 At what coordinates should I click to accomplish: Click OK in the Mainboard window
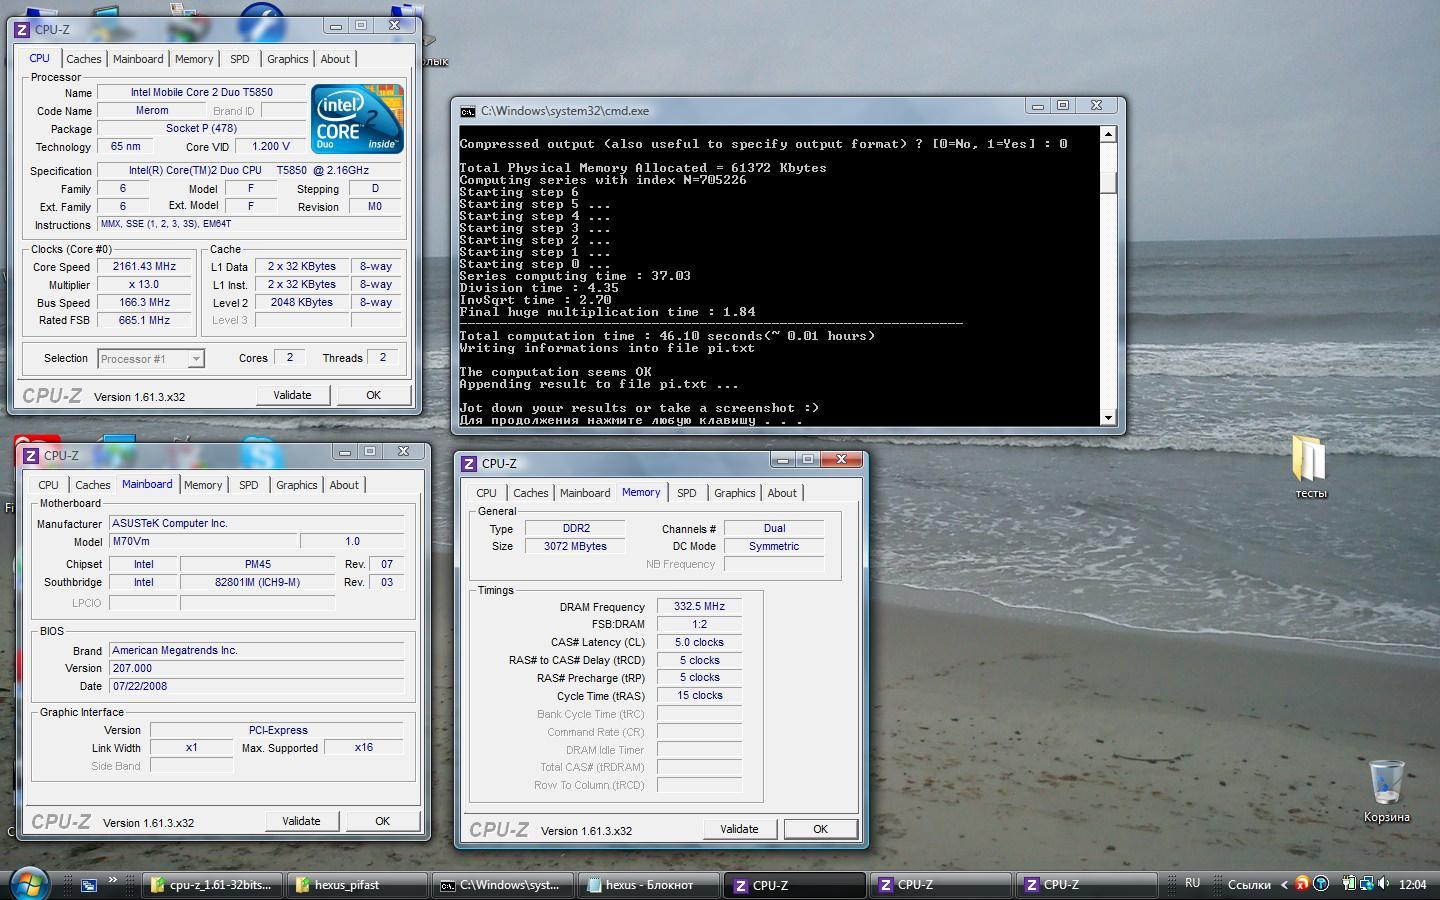(x=382, y=821)
